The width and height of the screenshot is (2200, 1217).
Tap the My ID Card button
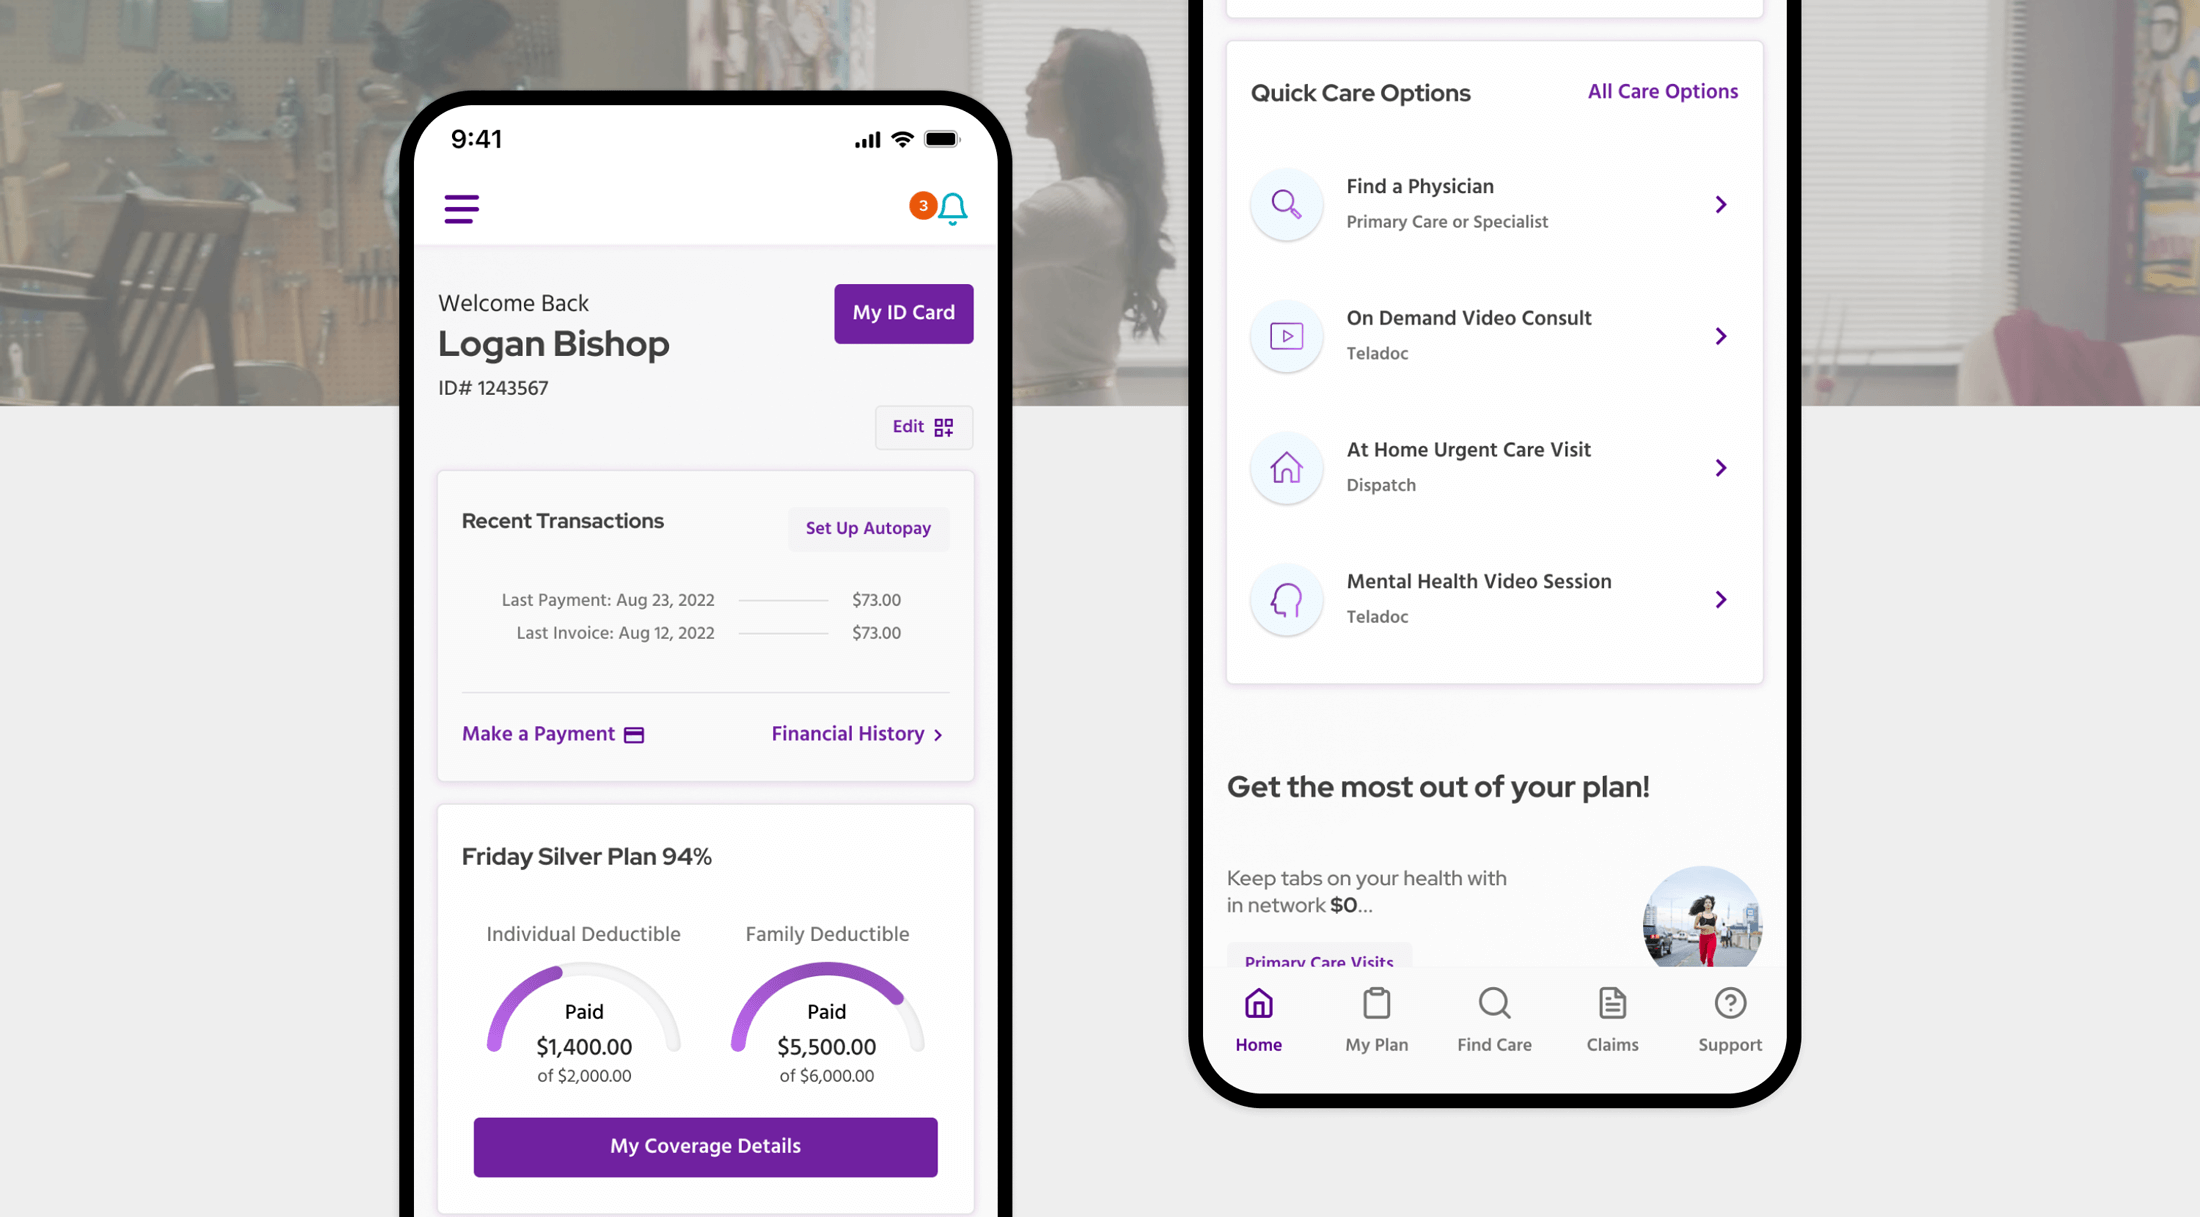tap(902, 313)
